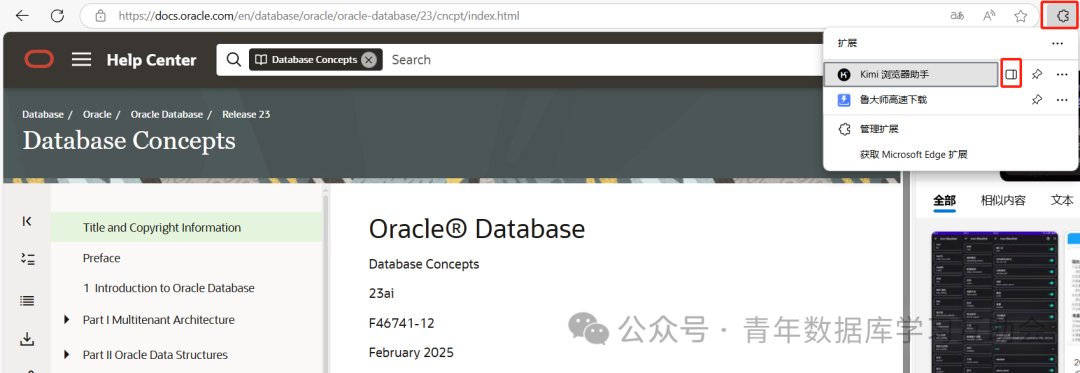The height and width of the screenshot is (373, 1080).
Task: Pin the Kimi 浏览器助手 extension
Action: 1036,74
